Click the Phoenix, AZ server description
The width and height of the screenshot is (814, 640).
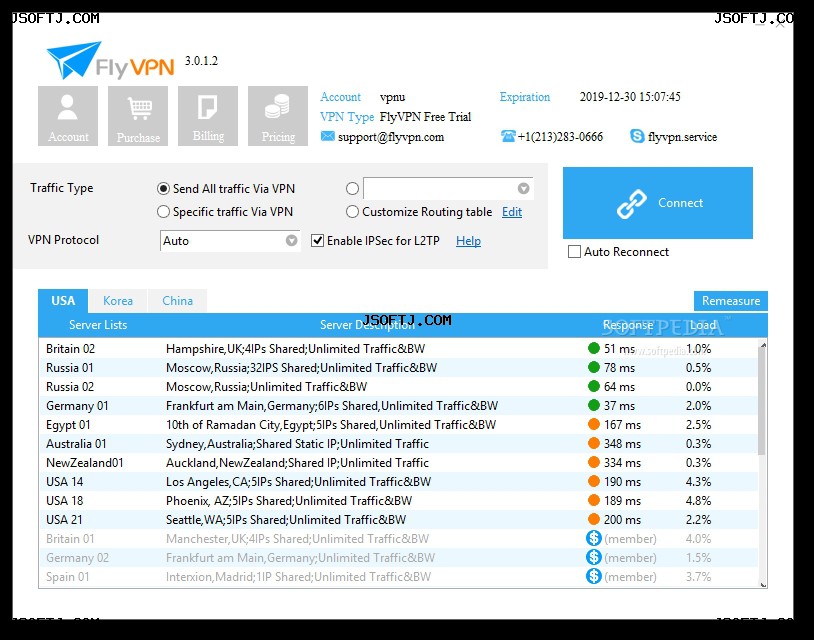tap(289, 501)
